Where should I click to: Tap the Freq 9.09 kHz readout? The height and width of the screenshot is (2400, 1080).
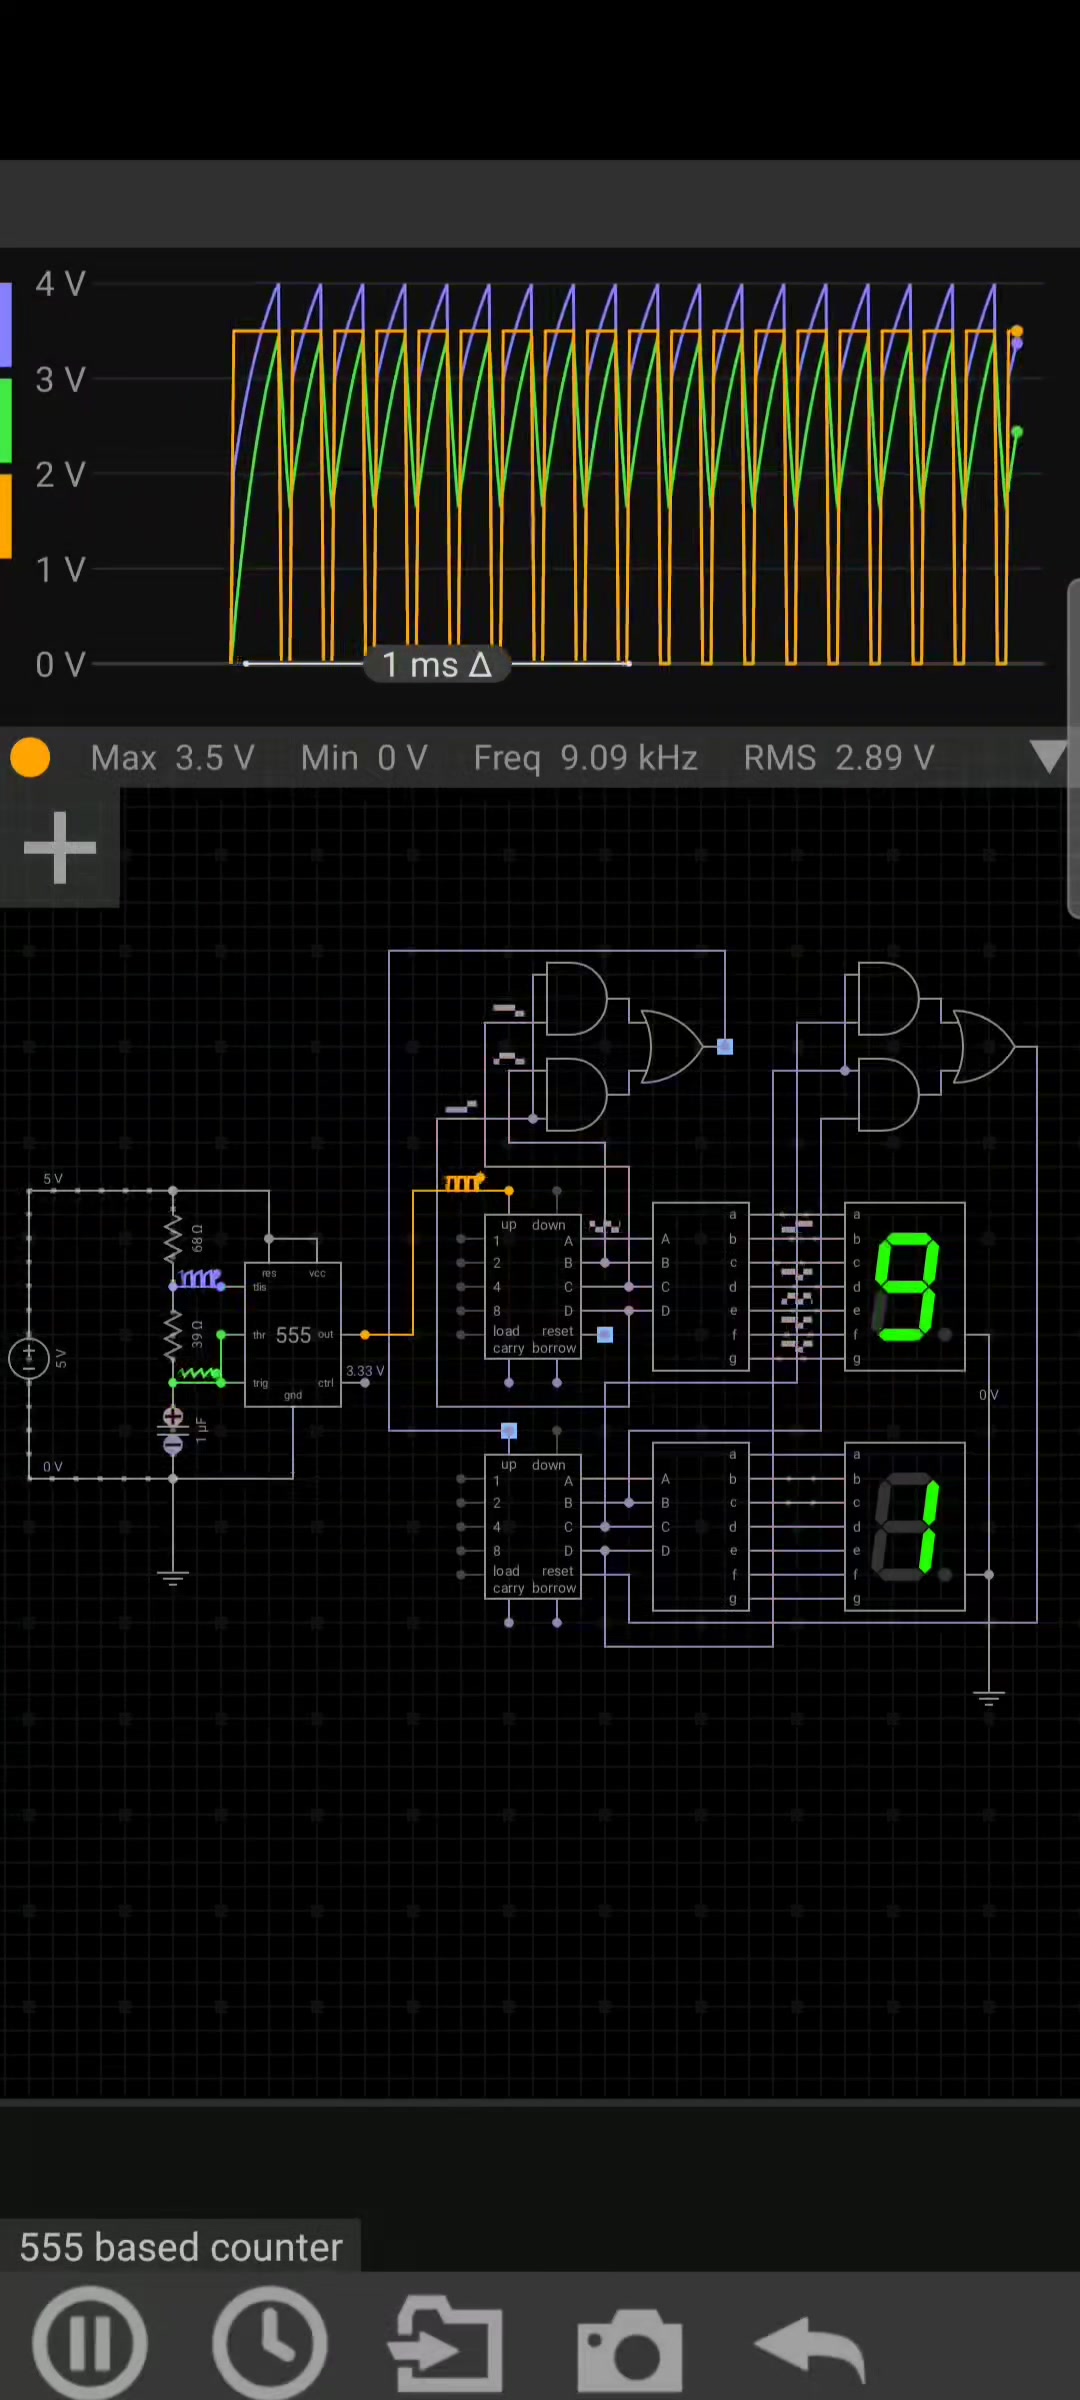point(585,757)
